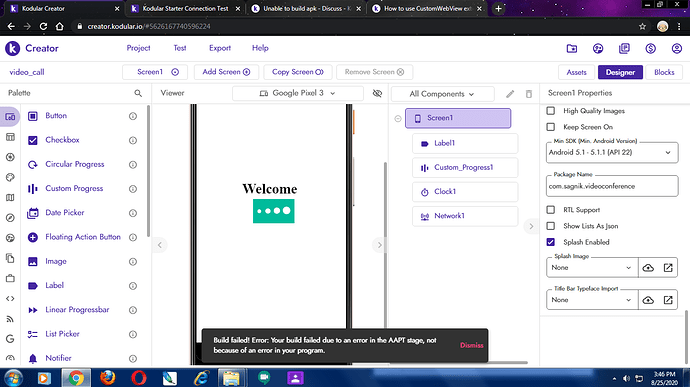Open the Title Bar Typeface Import dropdown
This screenshot has width=690, height=387.
click(592, 300)
